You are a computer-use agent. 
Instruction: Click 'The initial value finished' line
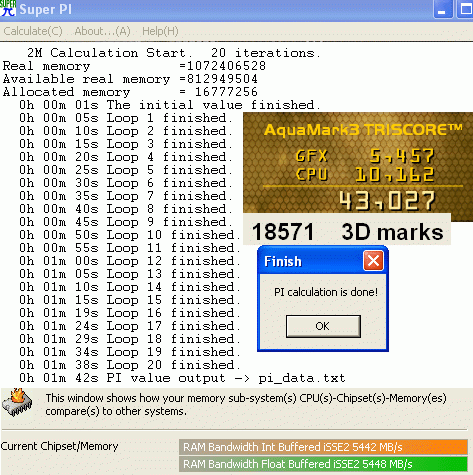click(x=169, y=105)
